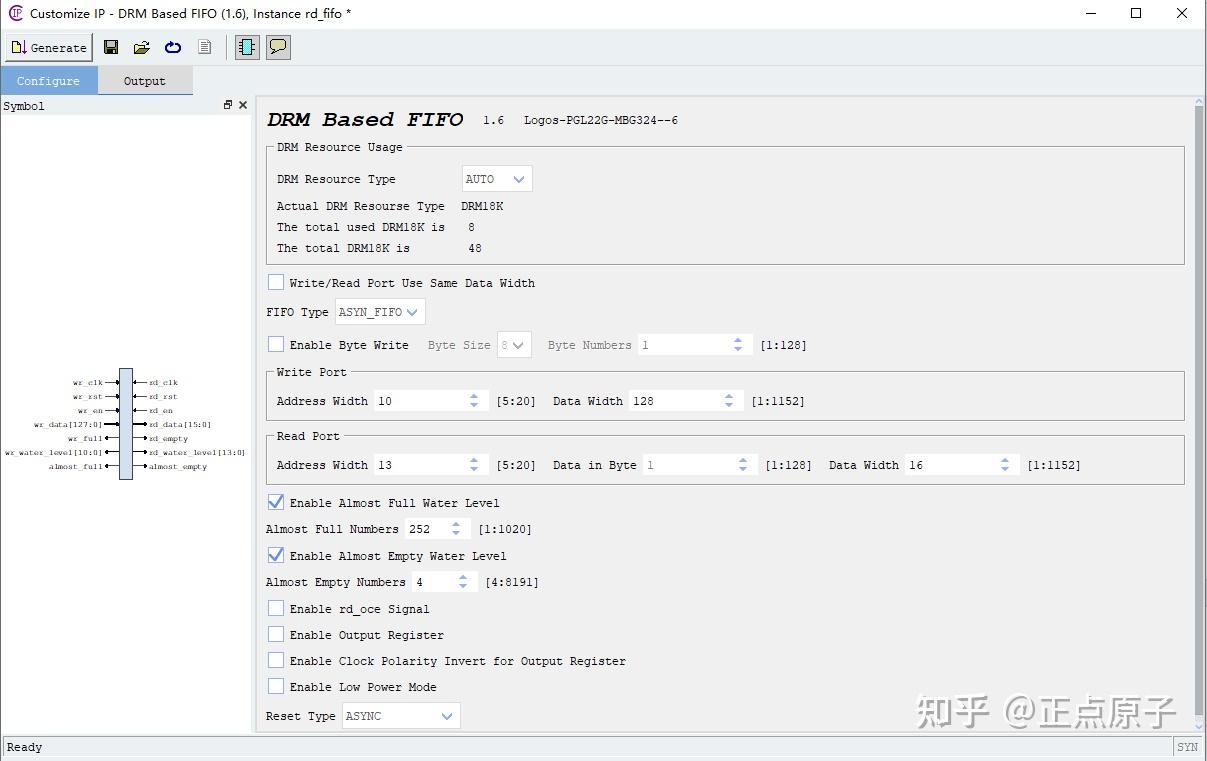The height and width of the screenshot is (761, 1207).
Task: Click the speech bubble comment icon
Action: click(x=277, y=46)
